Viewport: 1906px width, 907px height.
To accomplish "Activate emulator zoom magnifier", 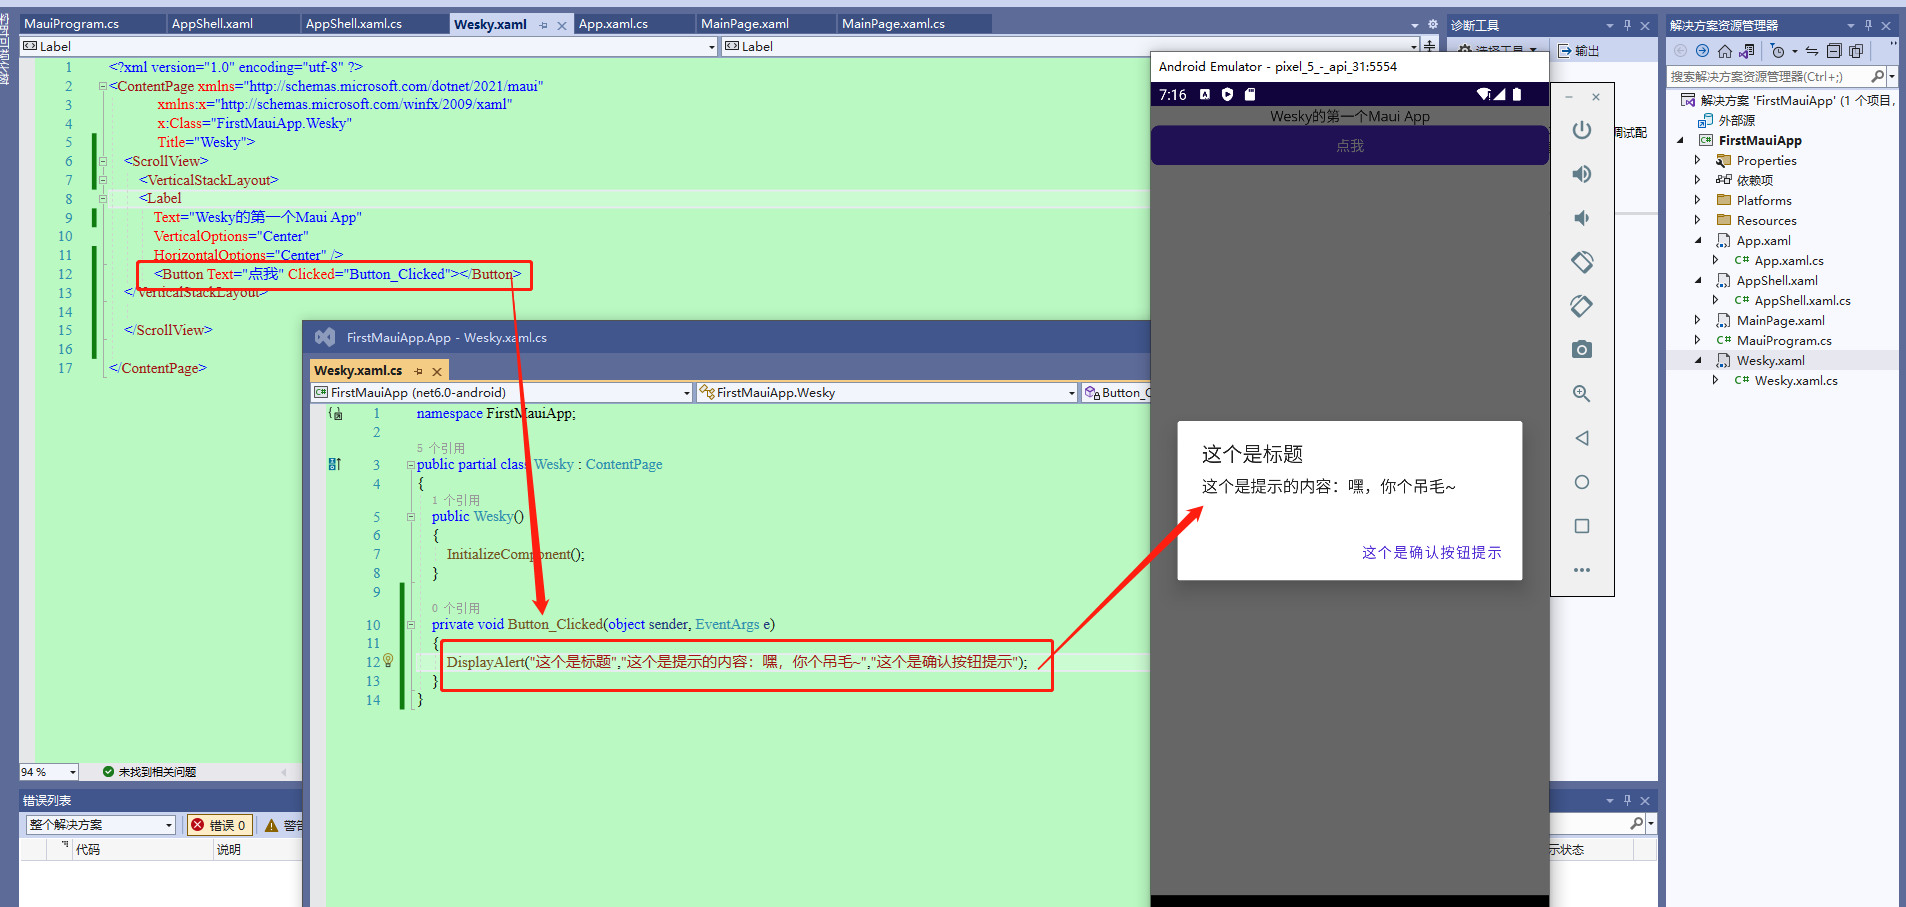I will coord(1581,394).
